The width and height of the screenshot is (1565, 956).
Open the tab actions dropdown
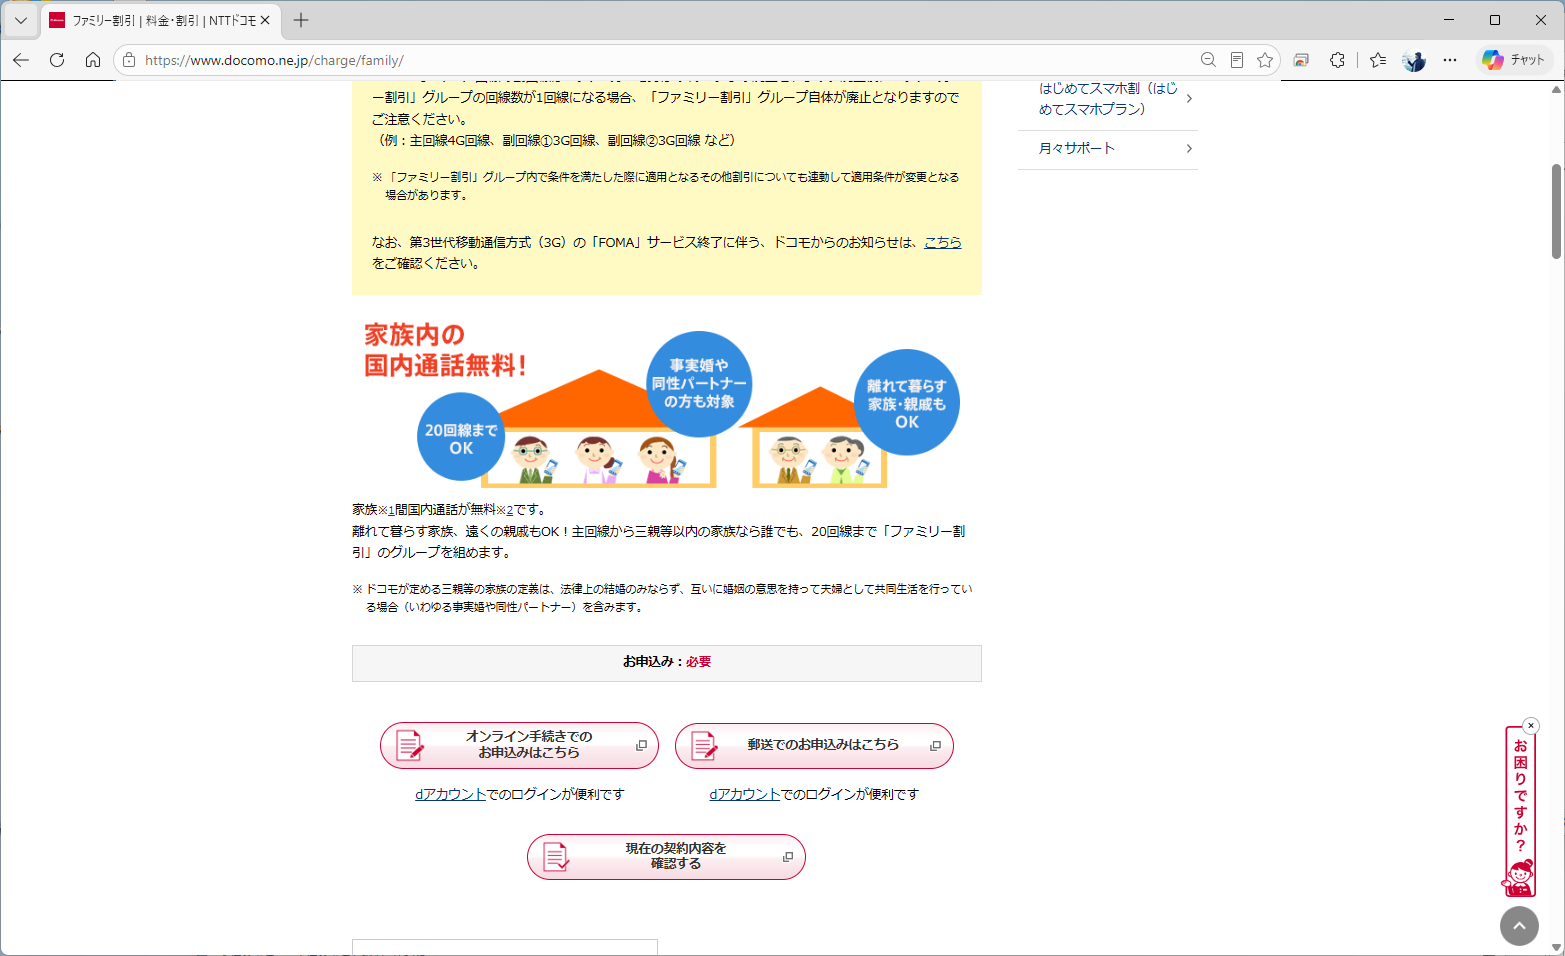pos(21,20)
